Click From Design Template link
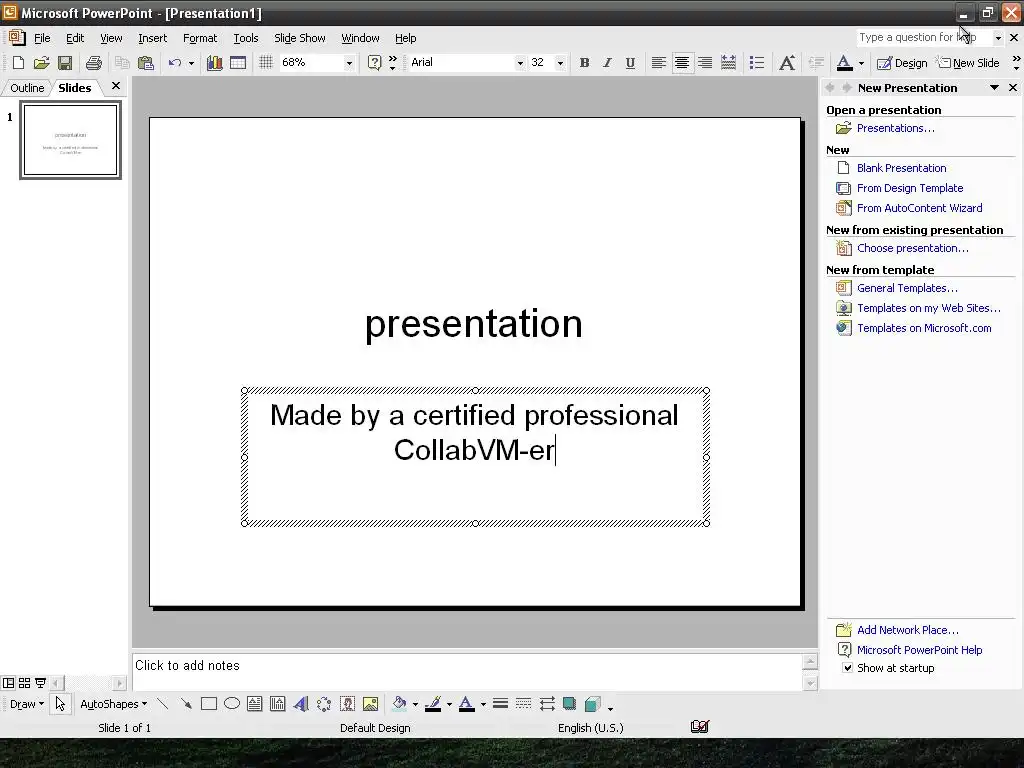1024x768 pixels. [910, 188]
